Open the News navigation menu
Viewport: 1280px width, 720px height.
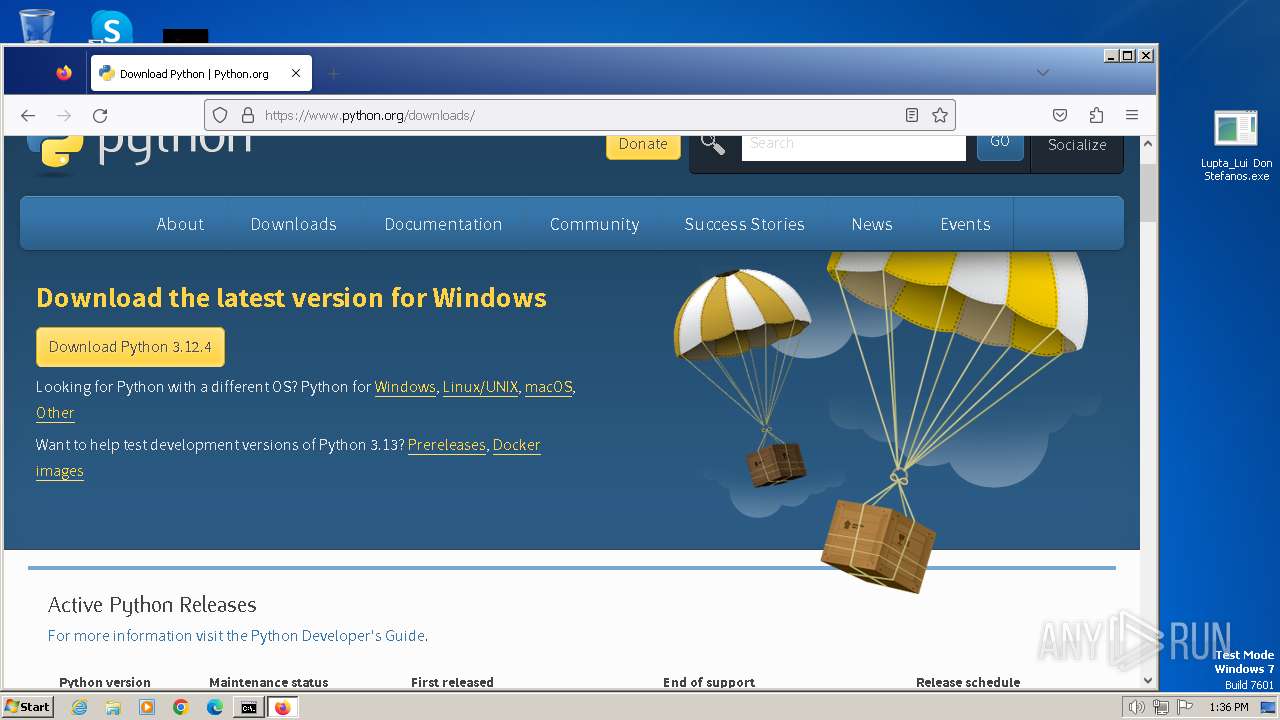pos(872,224)
